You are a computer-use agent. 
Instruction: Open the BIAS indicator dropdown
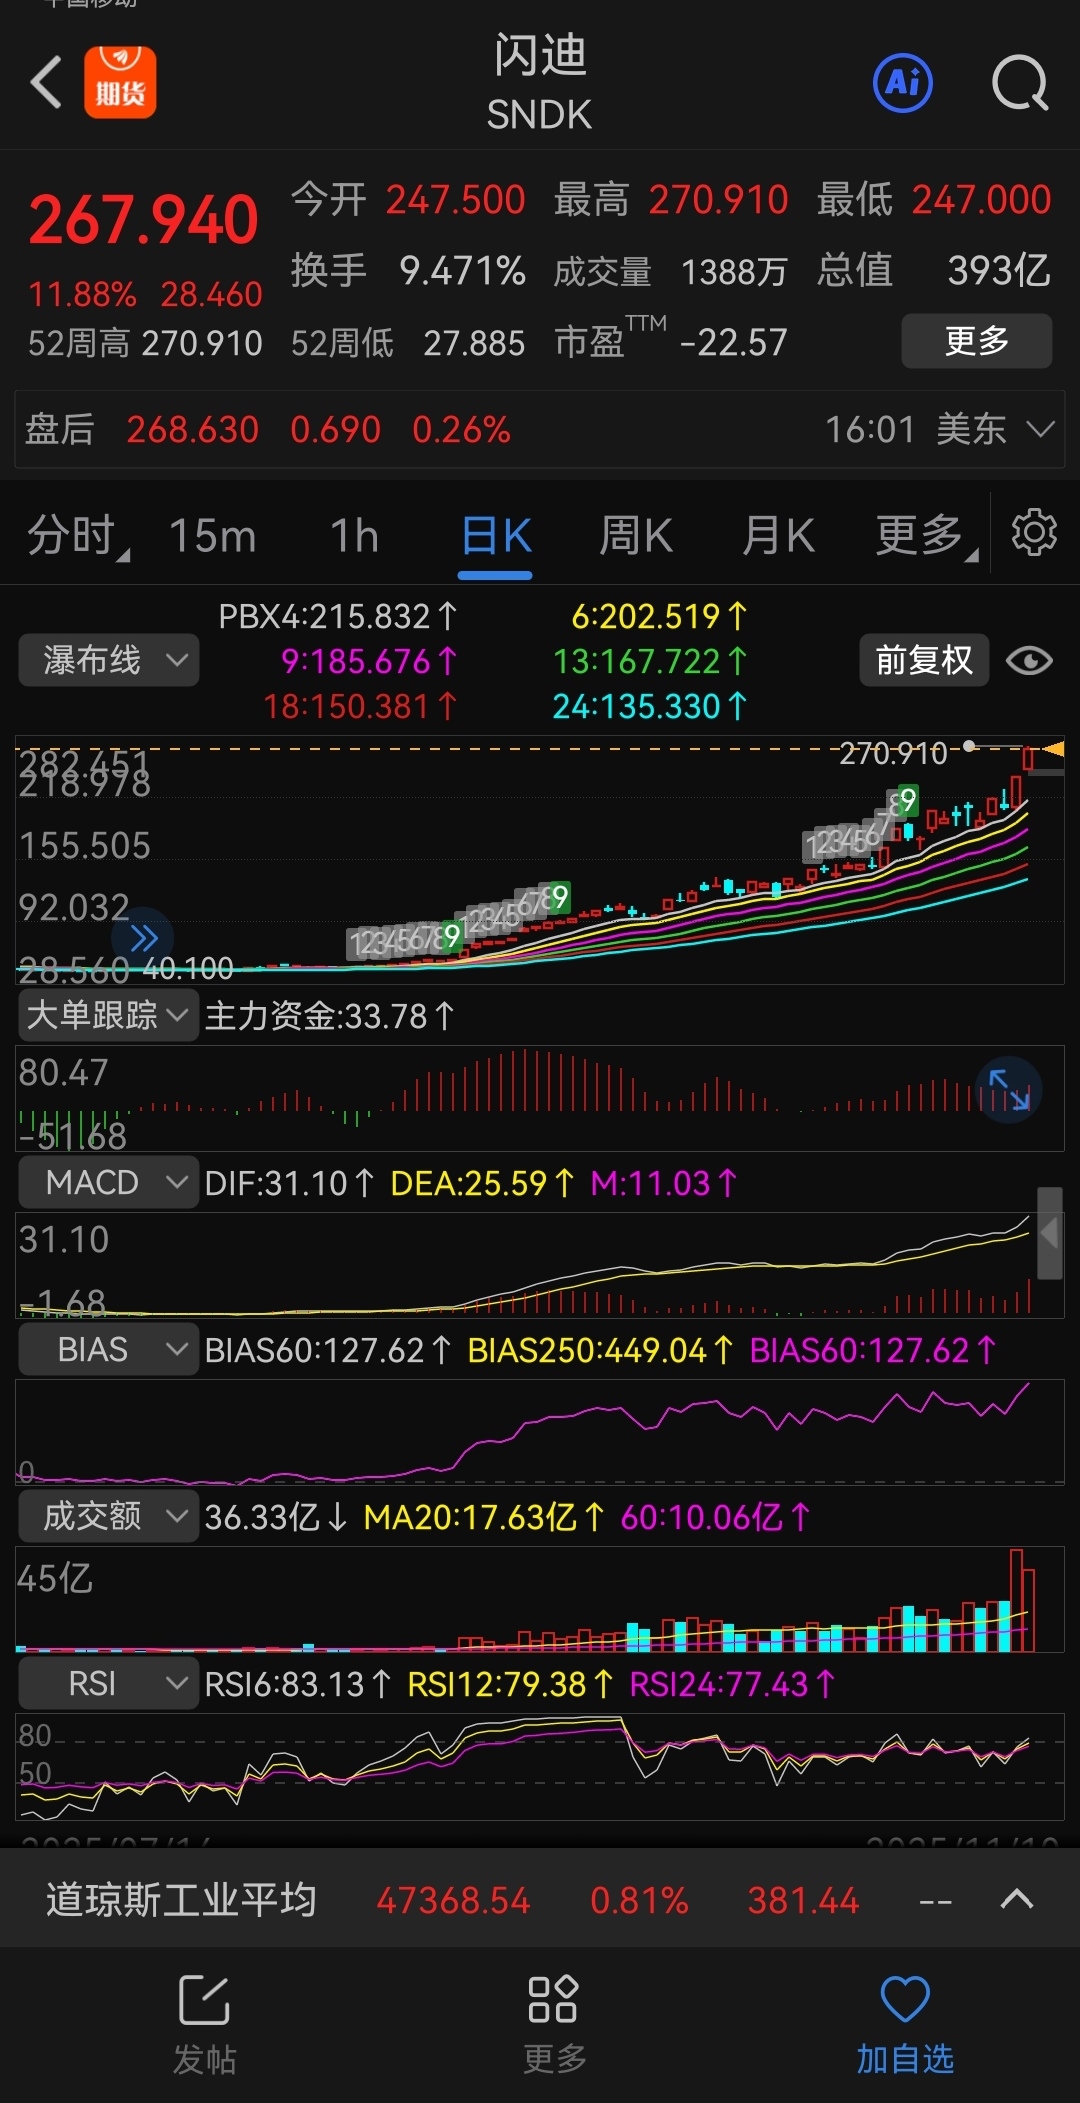(109, 1350)
